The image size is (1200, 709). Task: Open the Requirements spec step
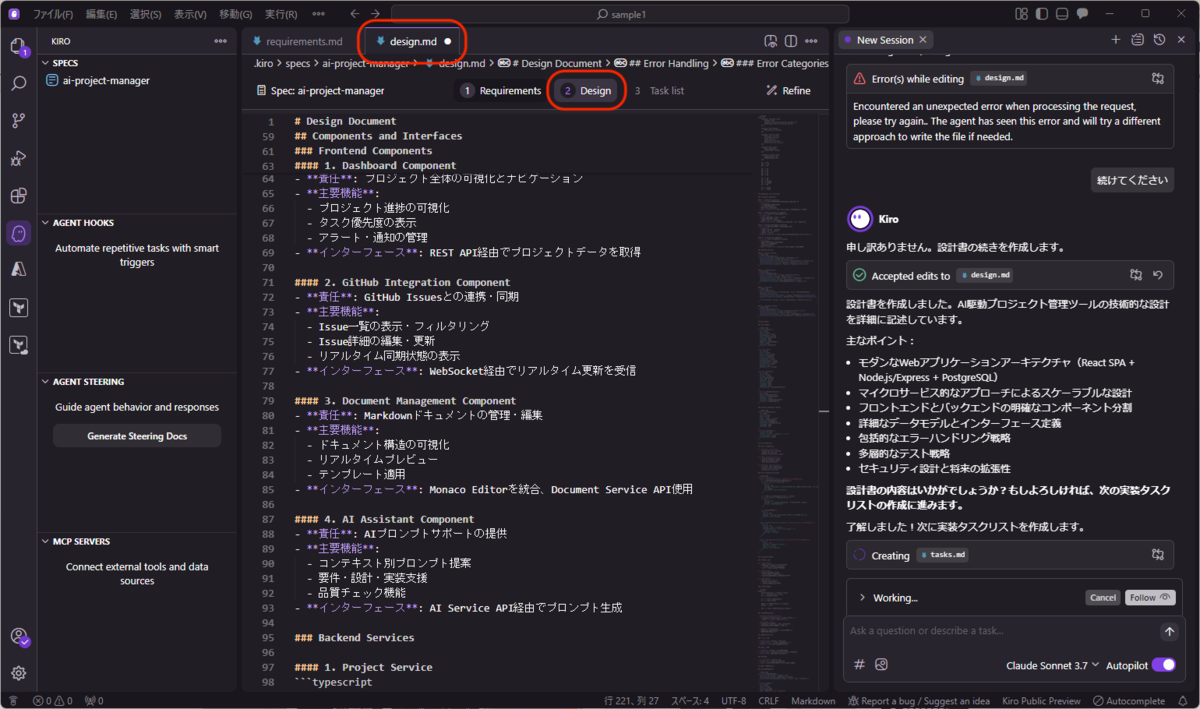click(x=501, y=91)
